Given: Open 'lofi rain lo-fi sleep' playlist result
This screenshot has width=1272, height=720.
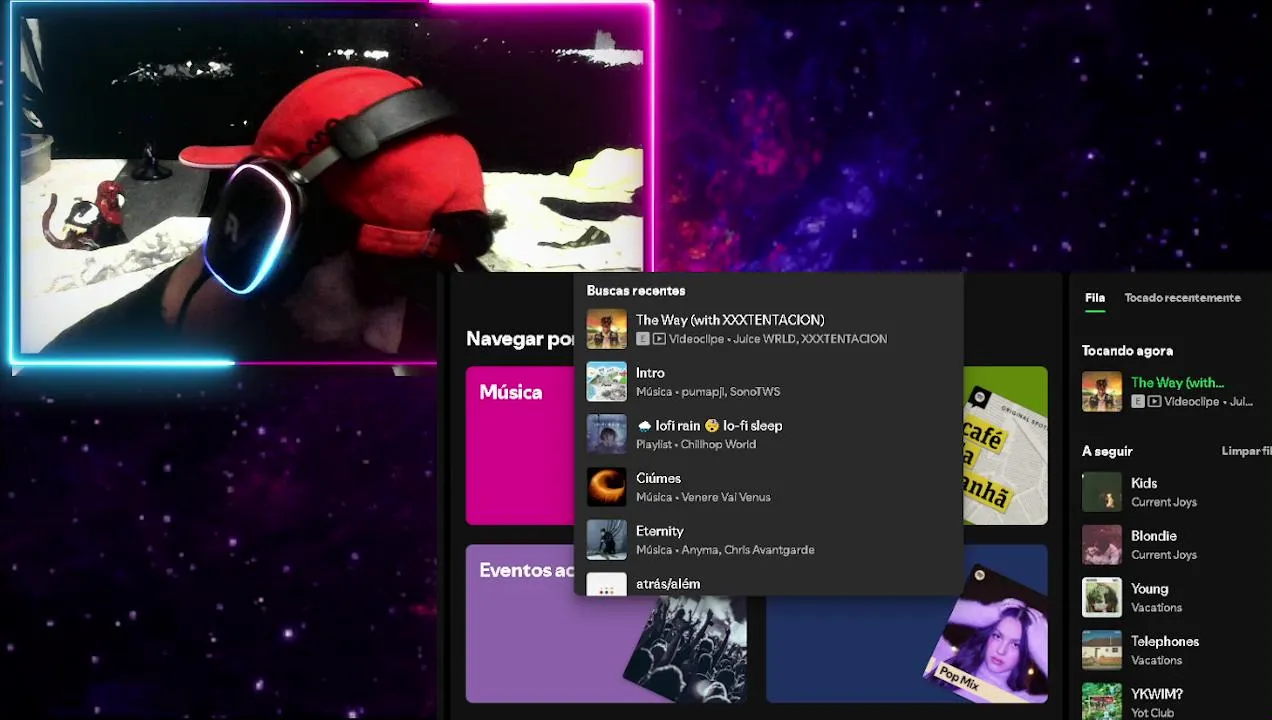Looking at the screenshot, I should pyautogui.click(x=768, y=435).
